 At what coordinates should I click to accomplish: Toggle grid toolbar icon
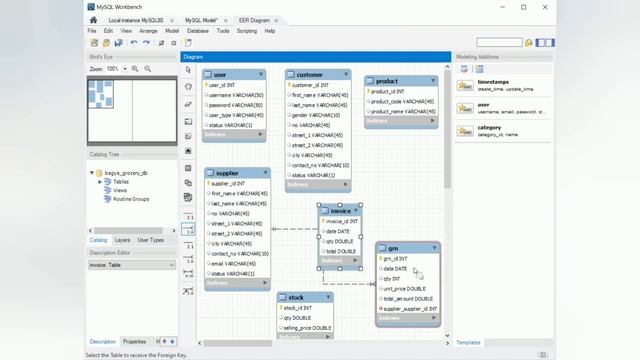162,43
